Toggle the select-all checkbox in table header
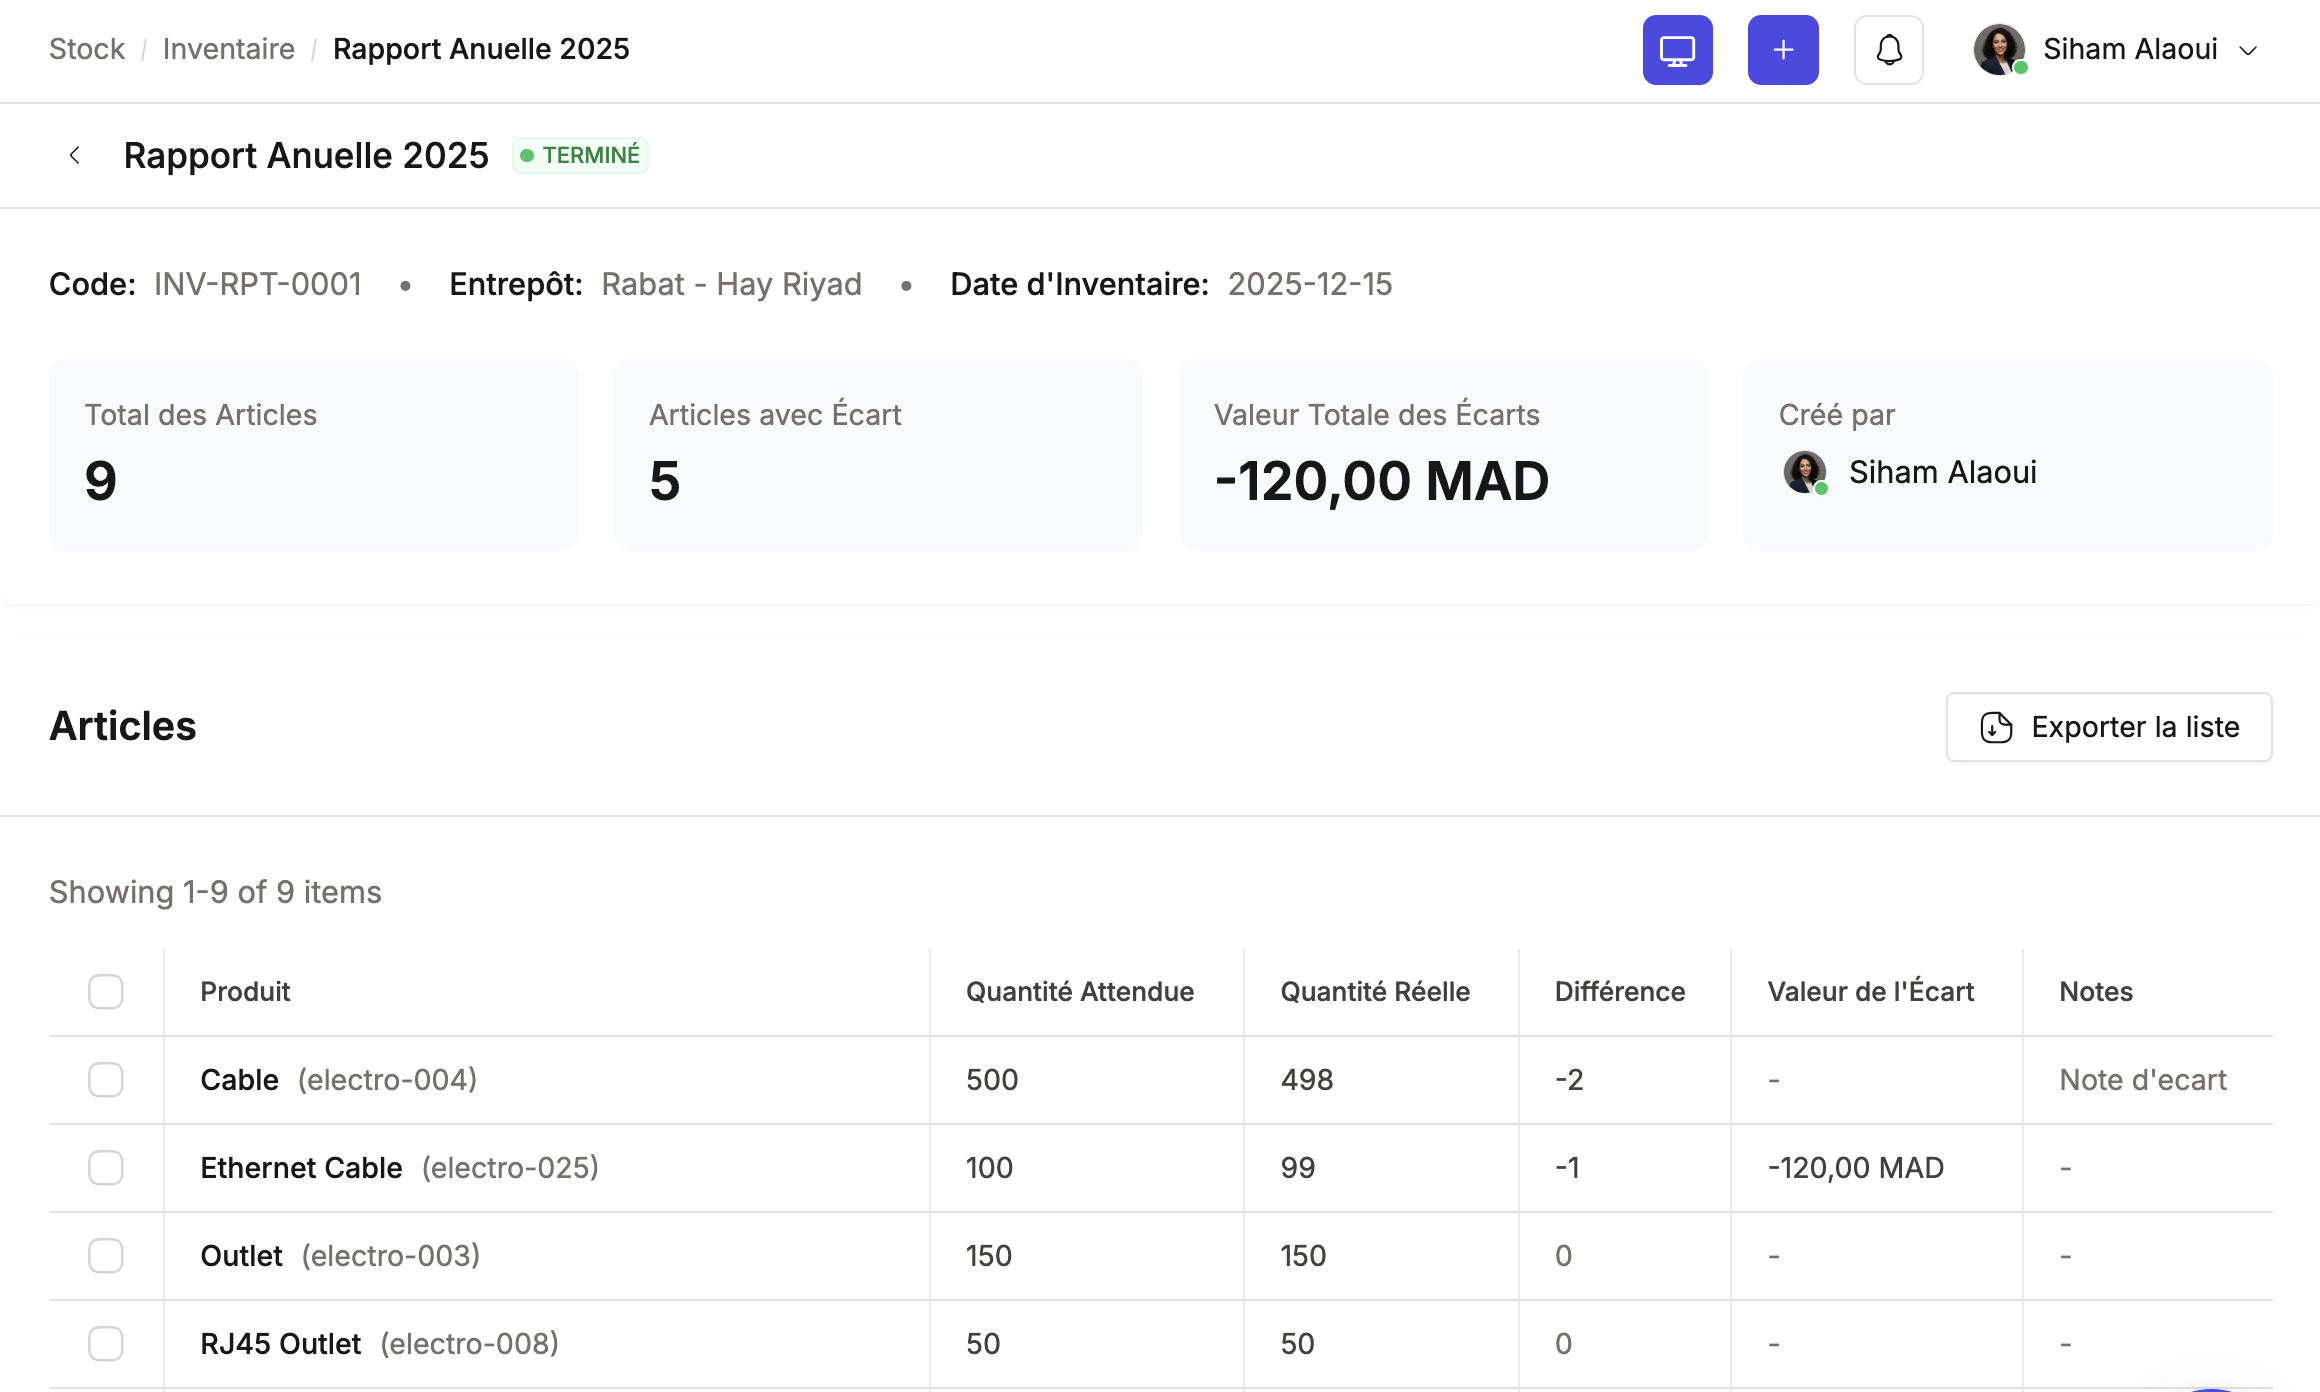Screen dimensions: 2320x1392 106,992
